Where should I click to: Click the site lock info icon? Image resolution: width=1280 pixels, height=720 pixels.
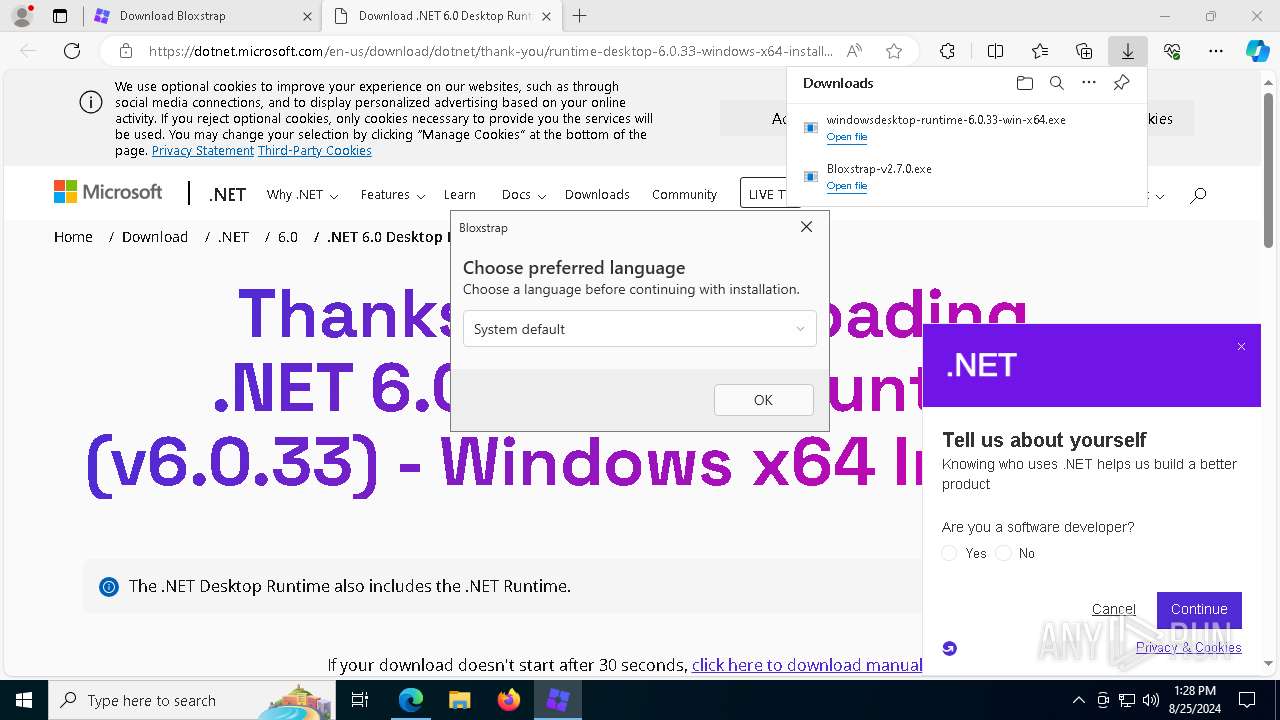coord(125,51)
